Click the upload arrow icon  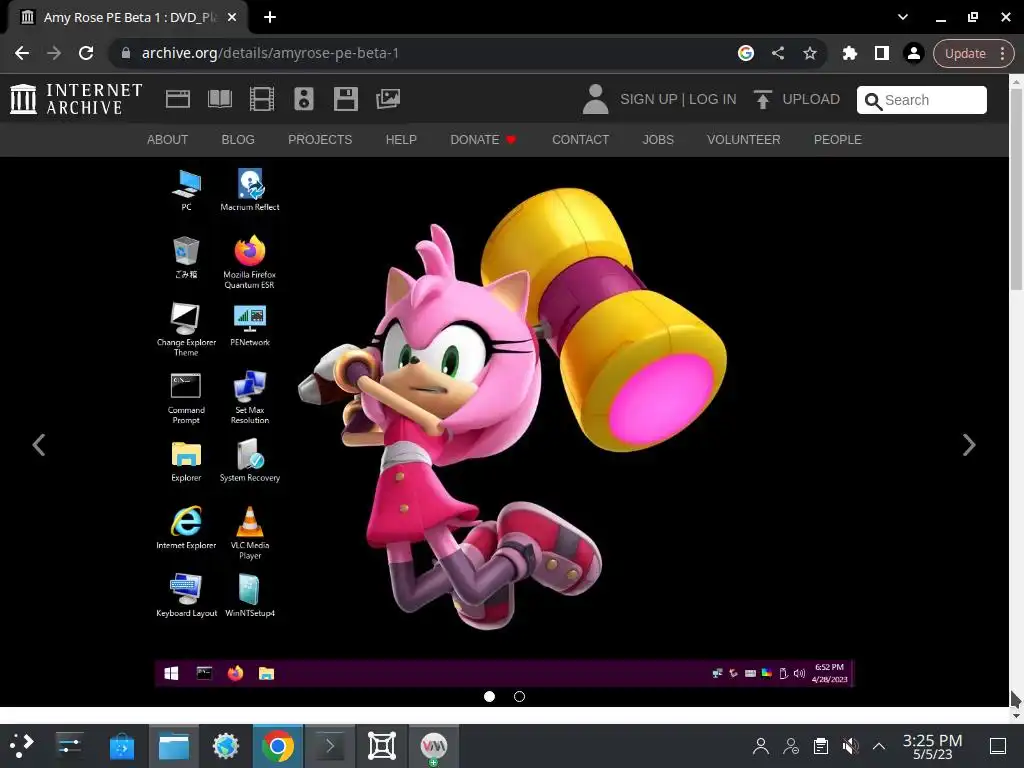coord(762,99)
